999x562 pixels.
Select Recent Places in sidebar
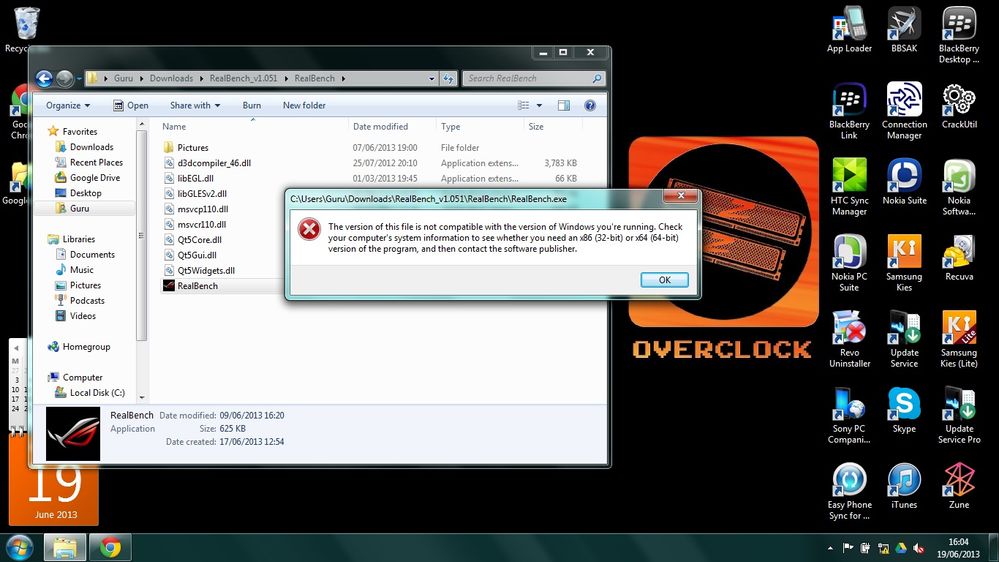(96, 162)
